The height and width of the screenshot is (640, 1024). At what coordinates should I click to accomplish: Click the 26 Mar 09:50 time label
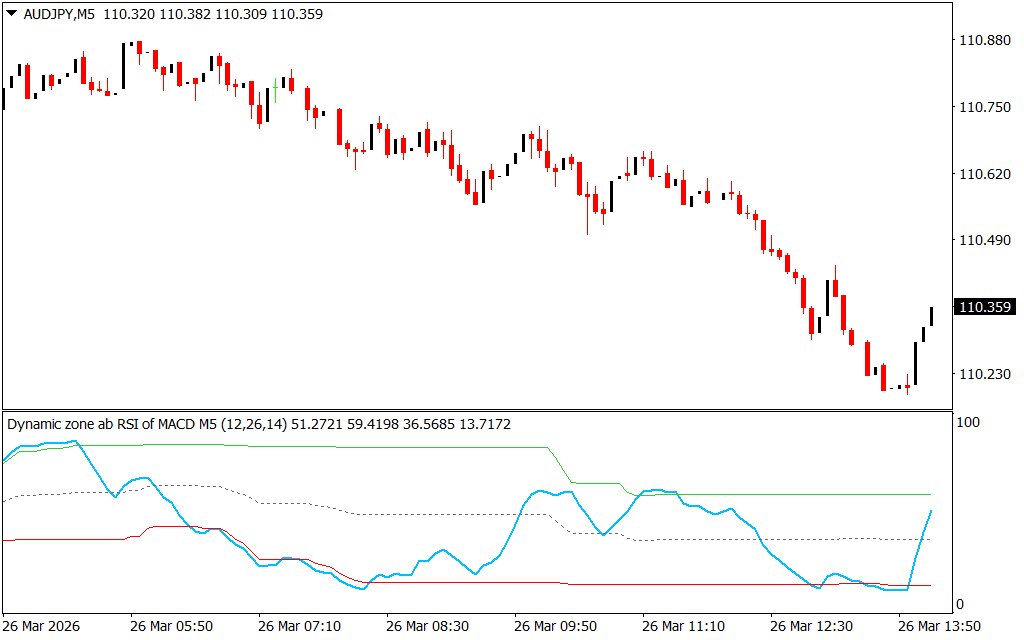pyautogui.click(x=555, y=626)
